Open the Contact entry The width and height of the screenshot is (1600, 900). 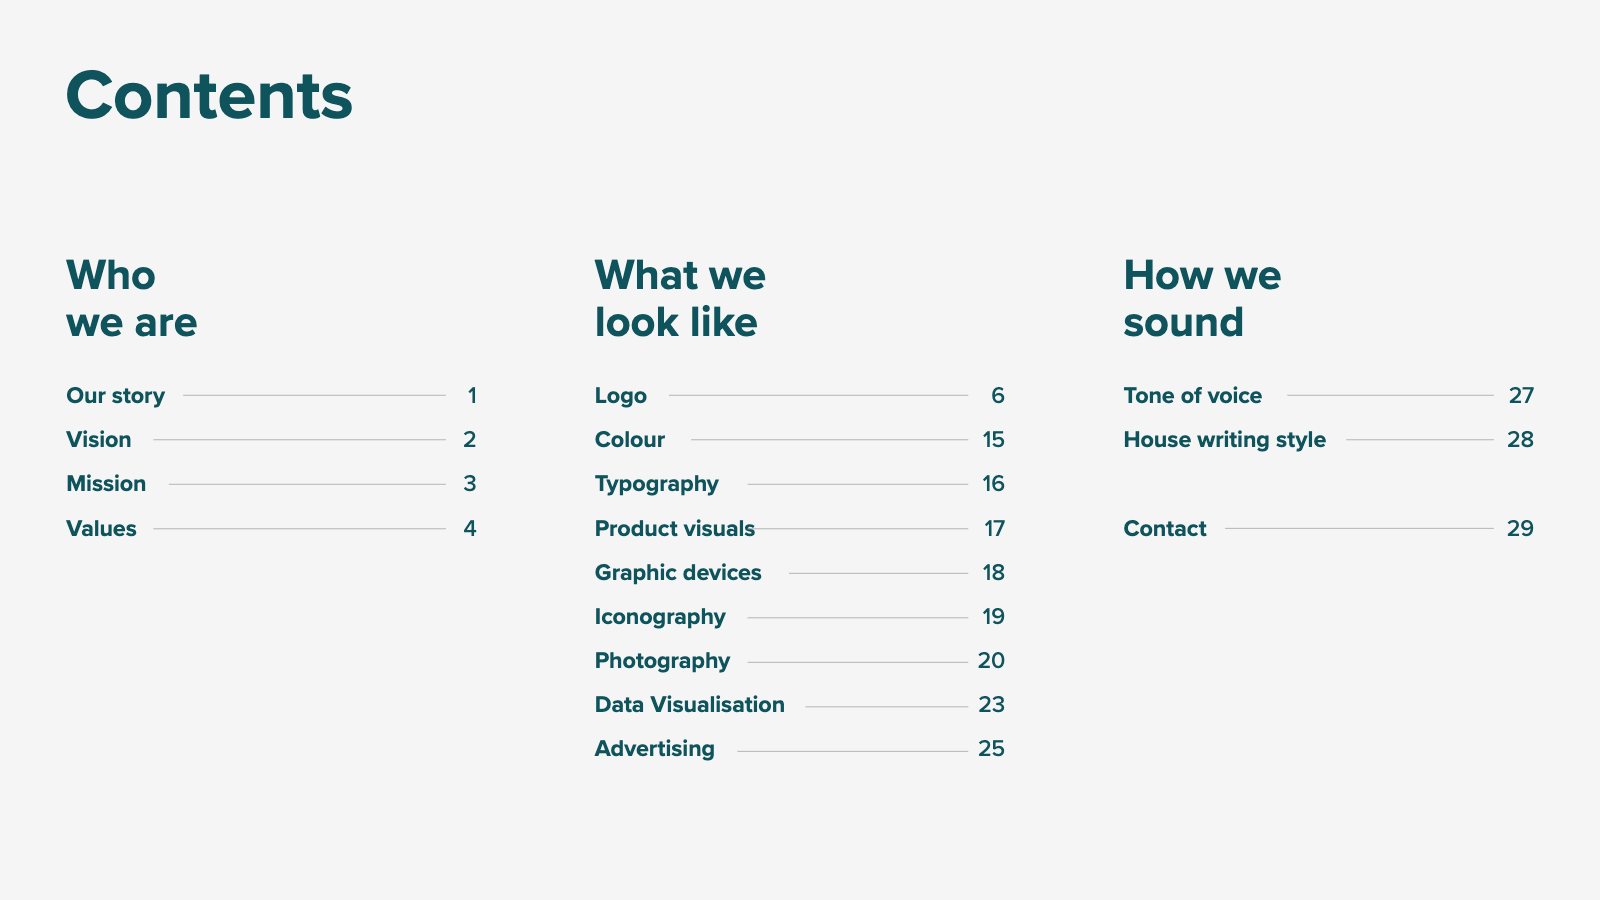click(x=1329, y=528)
